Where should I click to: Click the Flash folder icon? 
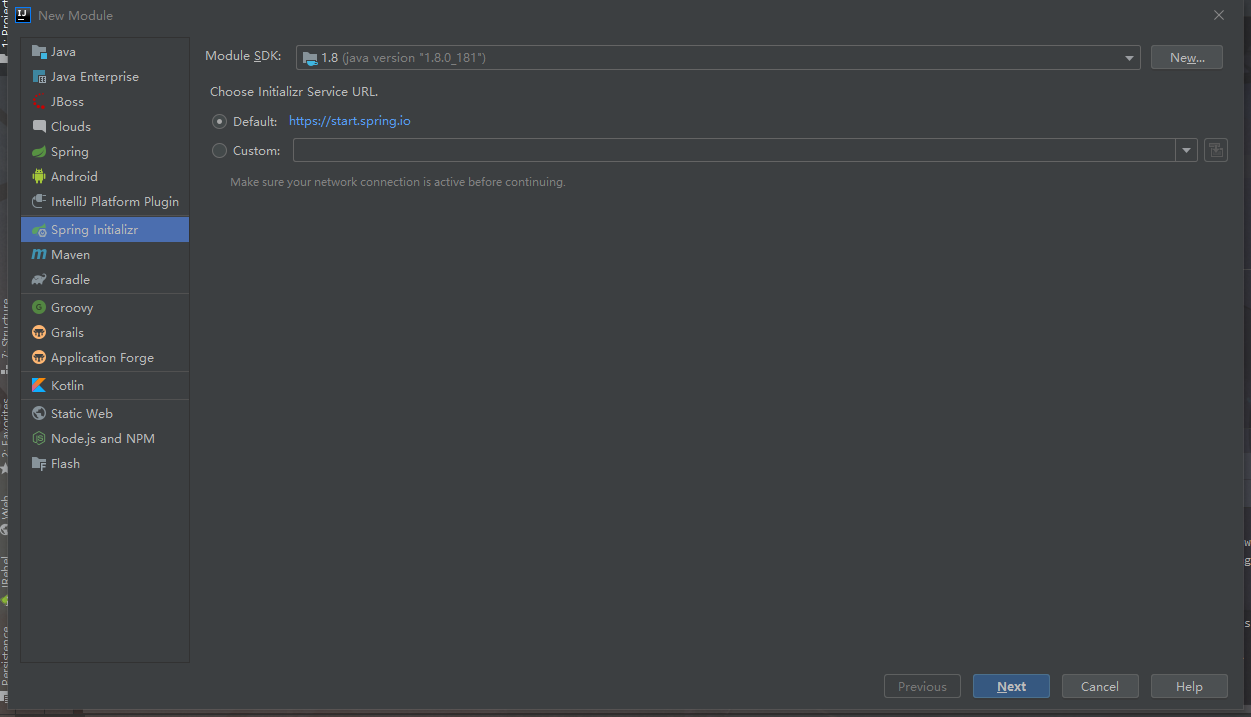39,463
